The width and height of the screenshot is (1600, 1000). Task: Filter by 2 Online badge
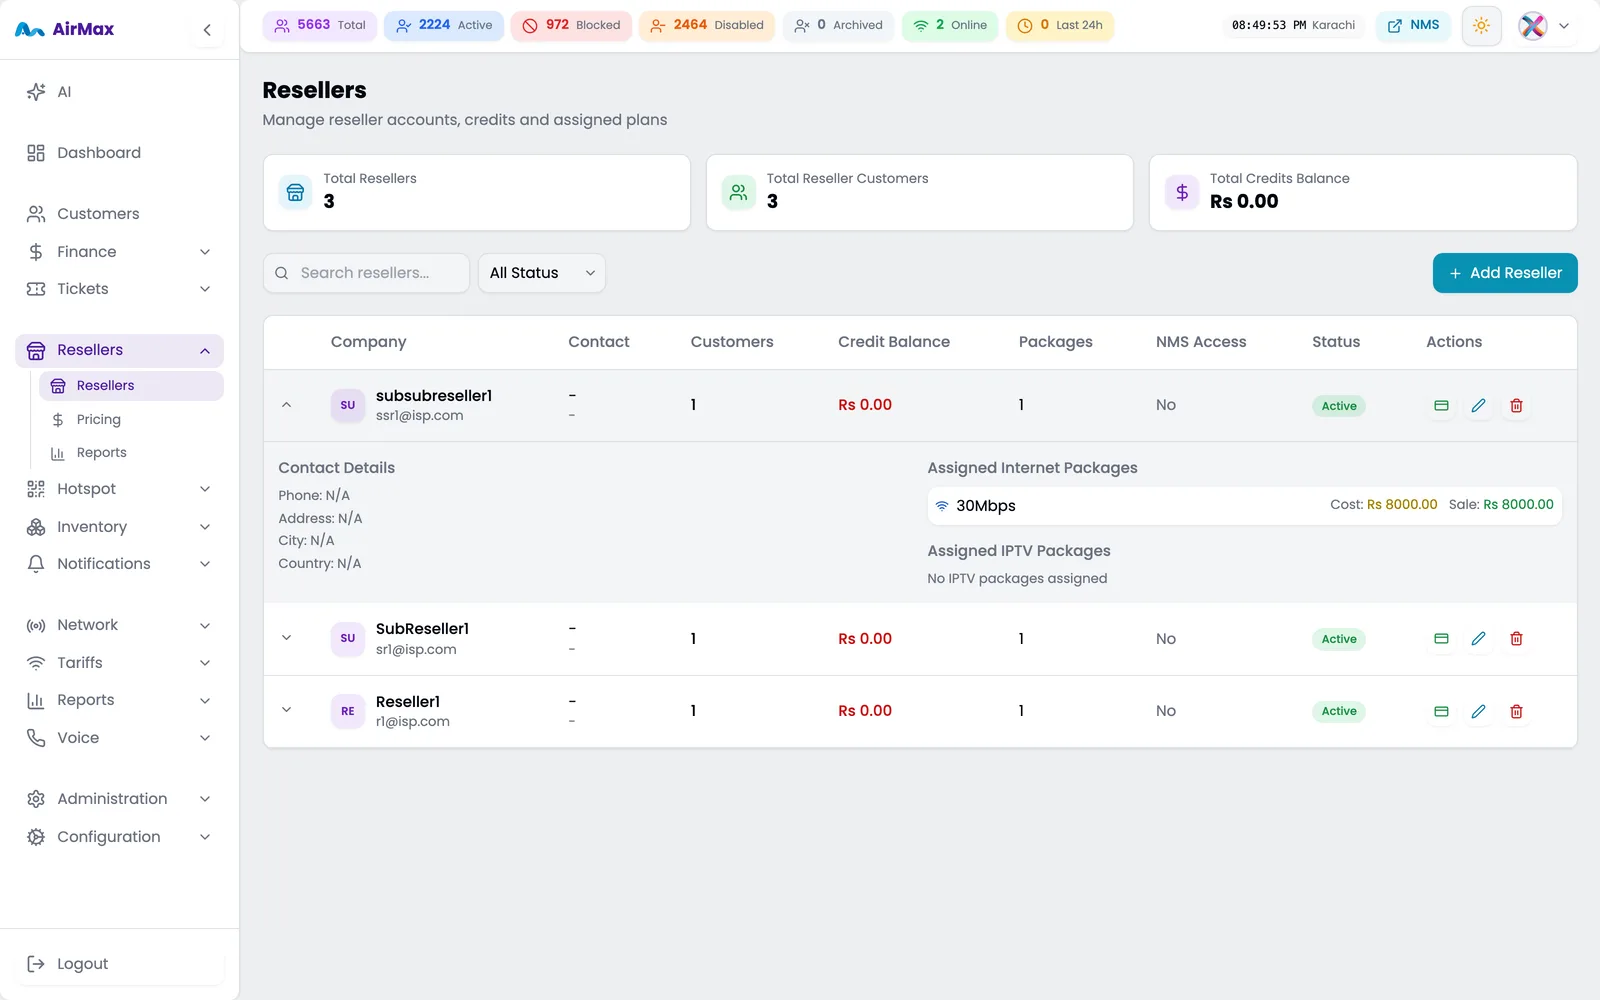(950, 25)
